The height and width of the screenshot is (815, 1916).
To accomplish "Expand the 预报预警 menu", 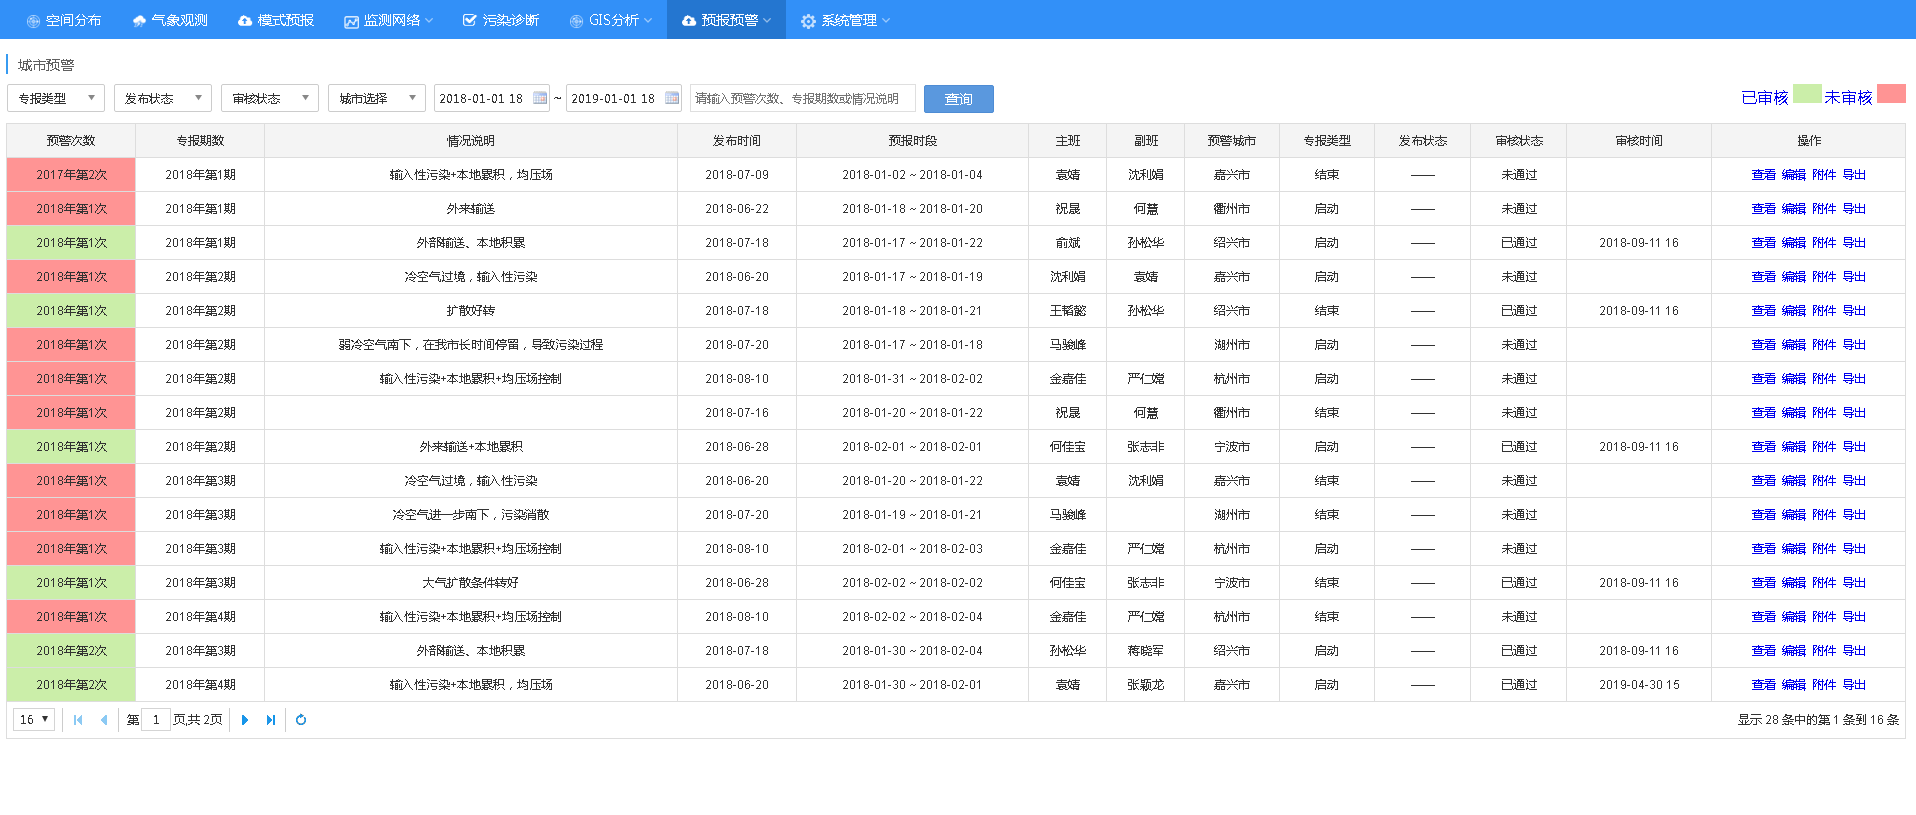I will 726,20.
